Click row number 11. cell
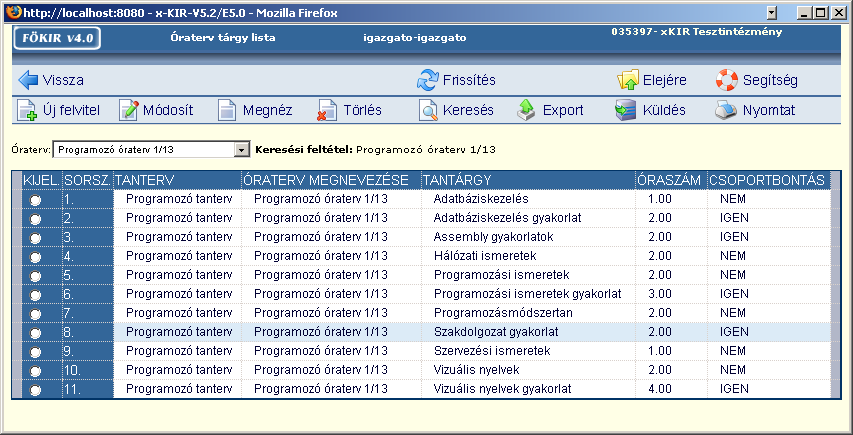 [x=88, y=389]
